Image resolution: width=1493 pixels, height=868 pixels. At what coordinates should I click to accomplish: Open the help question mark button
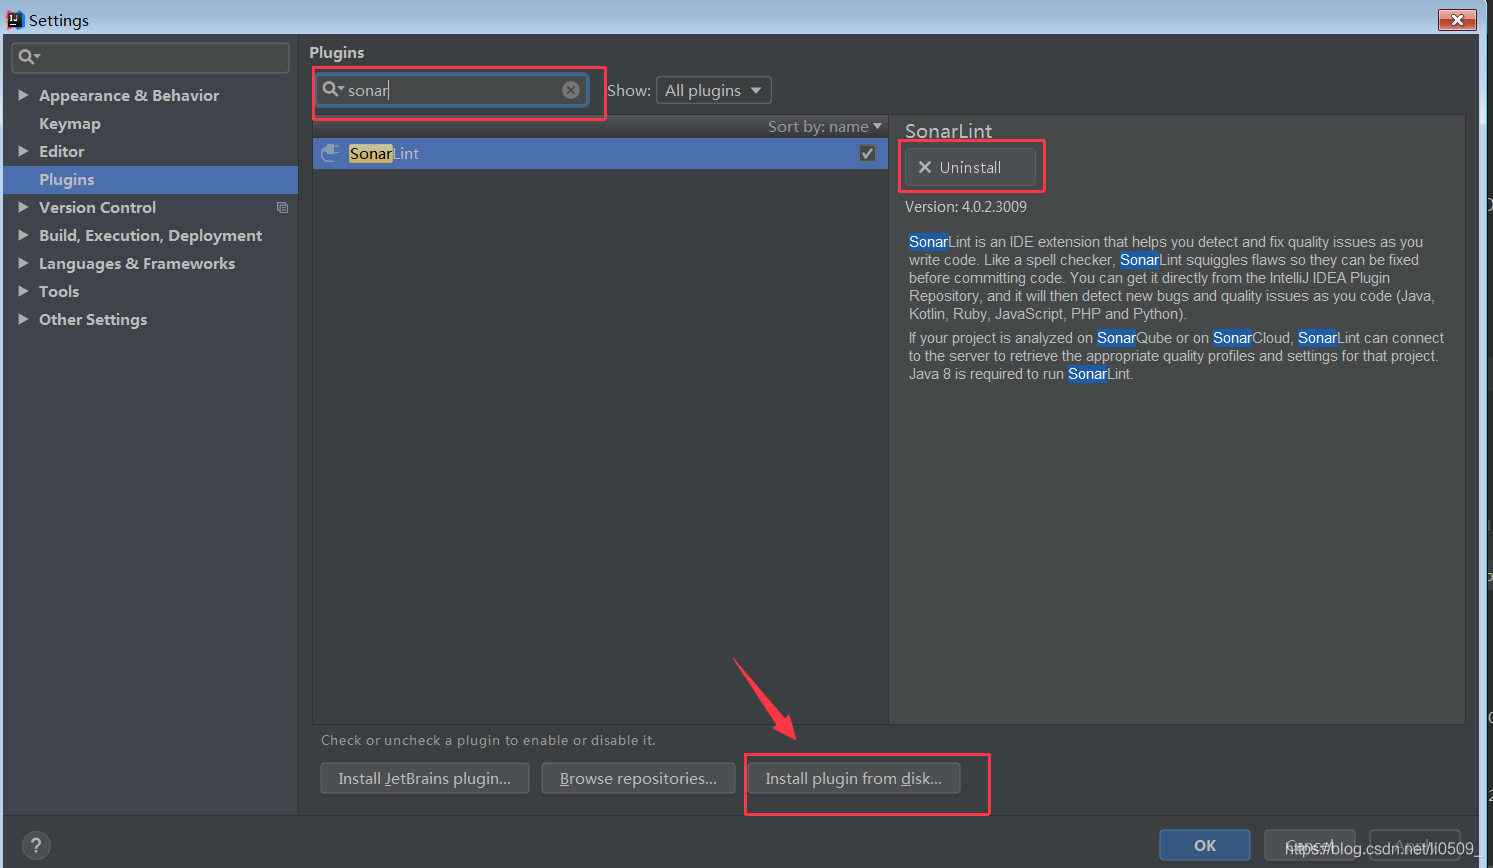point(36,845)
